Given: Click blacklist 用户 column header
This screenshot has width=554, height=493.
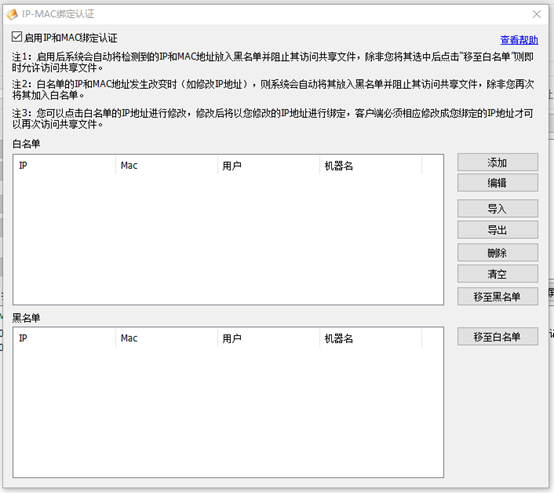Looking at the screenshot, I should coord(269,338).
